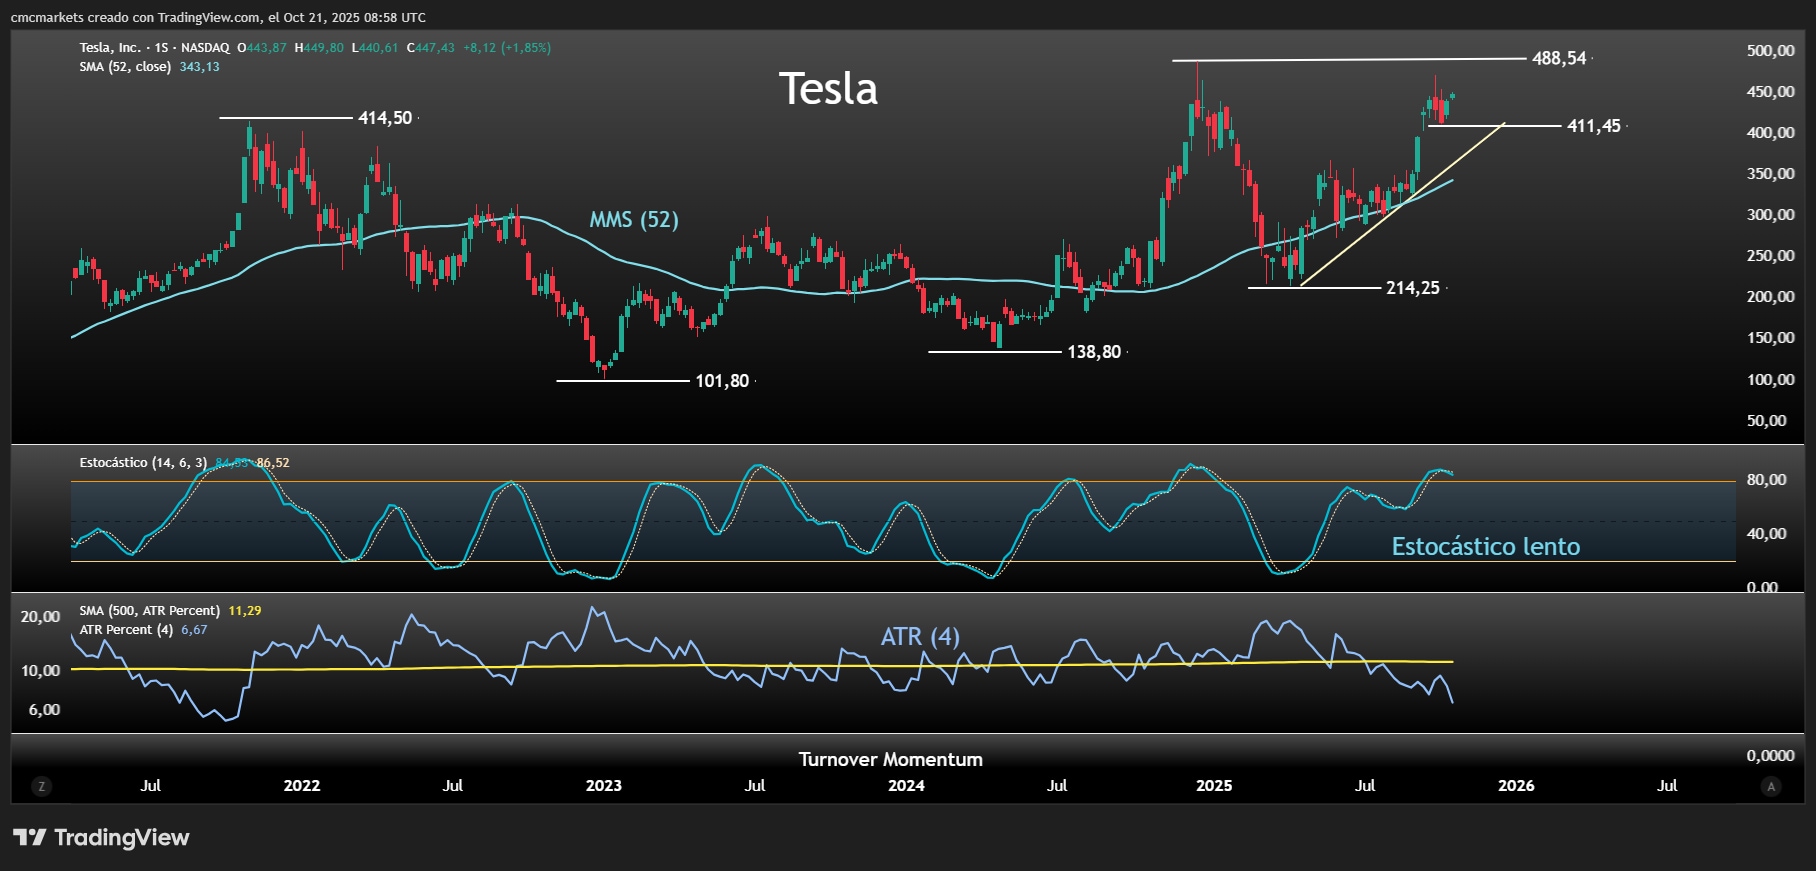The width and height of the screenshot is (1816, 871).
Task: Click the ATR Percent value 6,67
Action: (x=194, y=630)
